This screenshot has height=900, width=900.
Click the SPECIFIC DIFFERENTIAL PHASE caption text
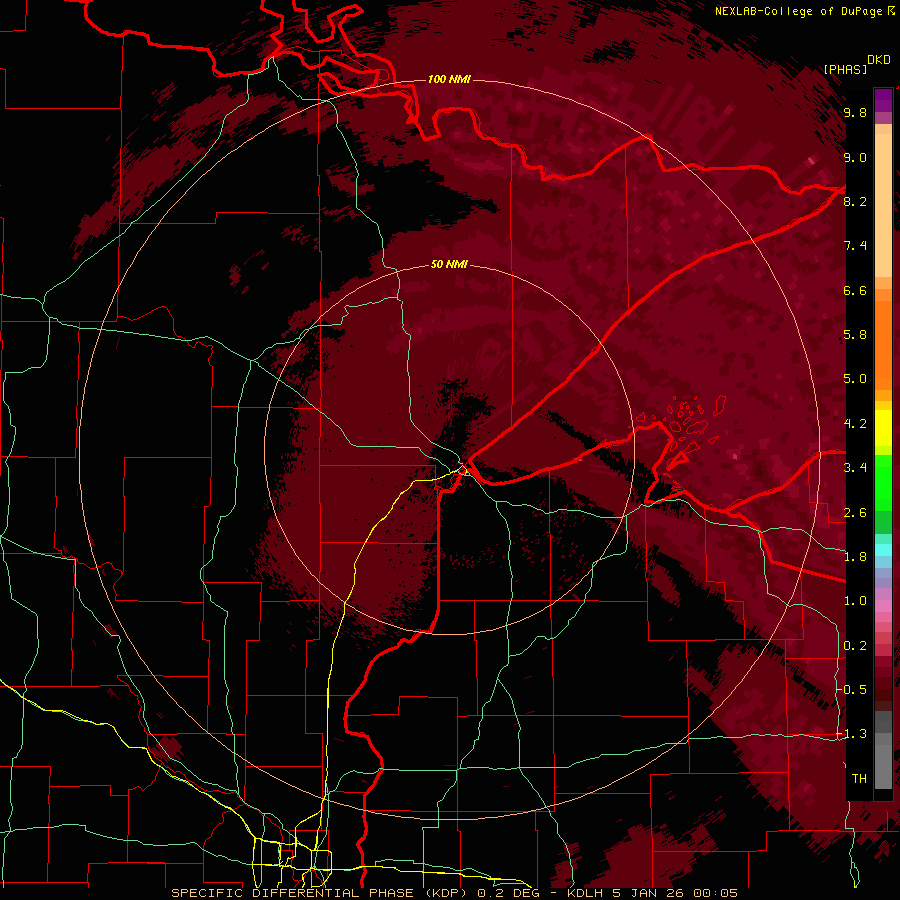[292, 893]
